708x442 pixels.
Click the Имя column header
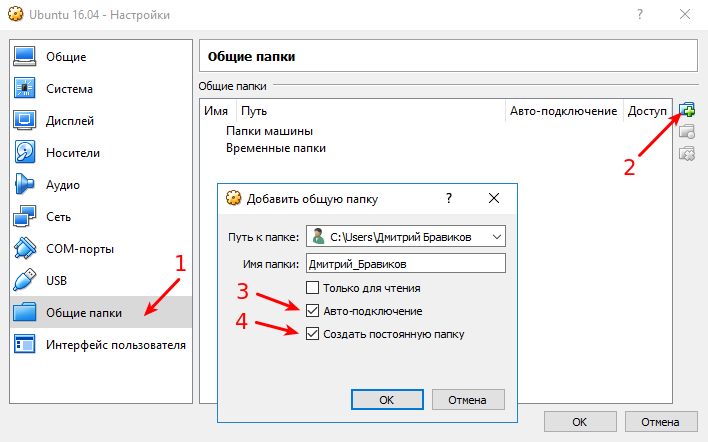click(x=216, y=111)
